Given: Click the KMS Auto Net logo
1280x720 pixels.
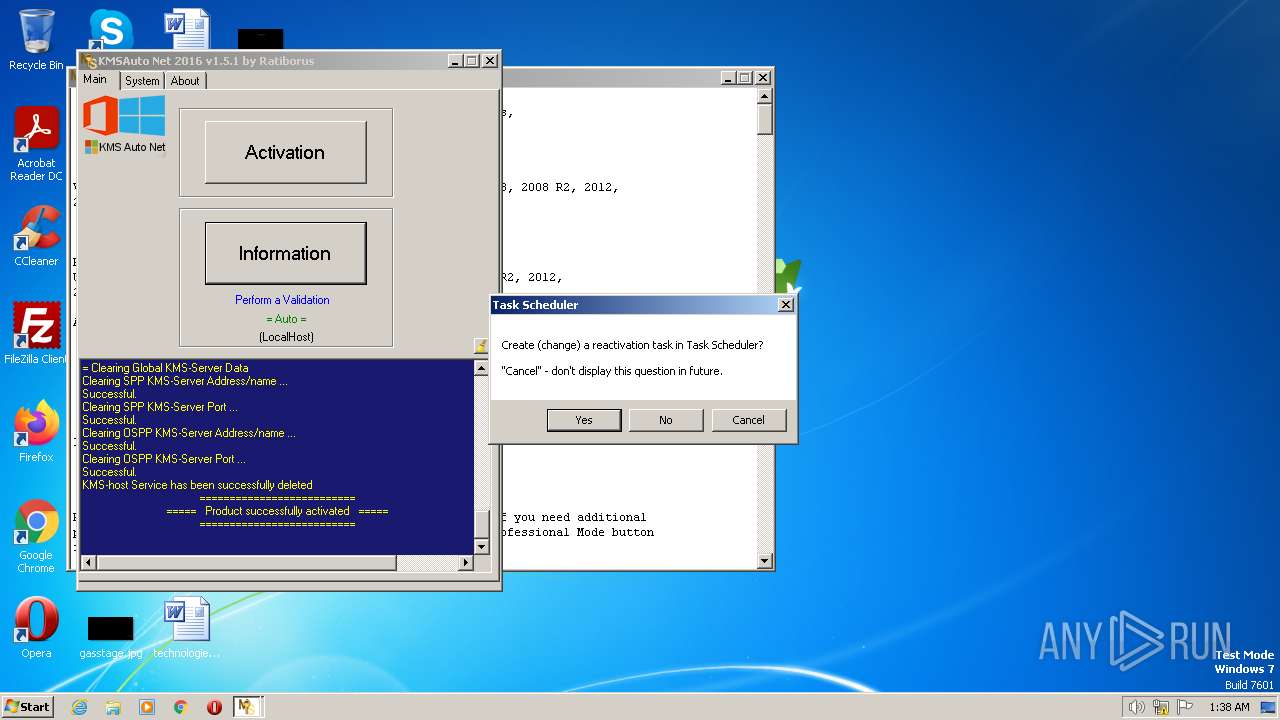Looking at the screenshot, I should (124, 124).
